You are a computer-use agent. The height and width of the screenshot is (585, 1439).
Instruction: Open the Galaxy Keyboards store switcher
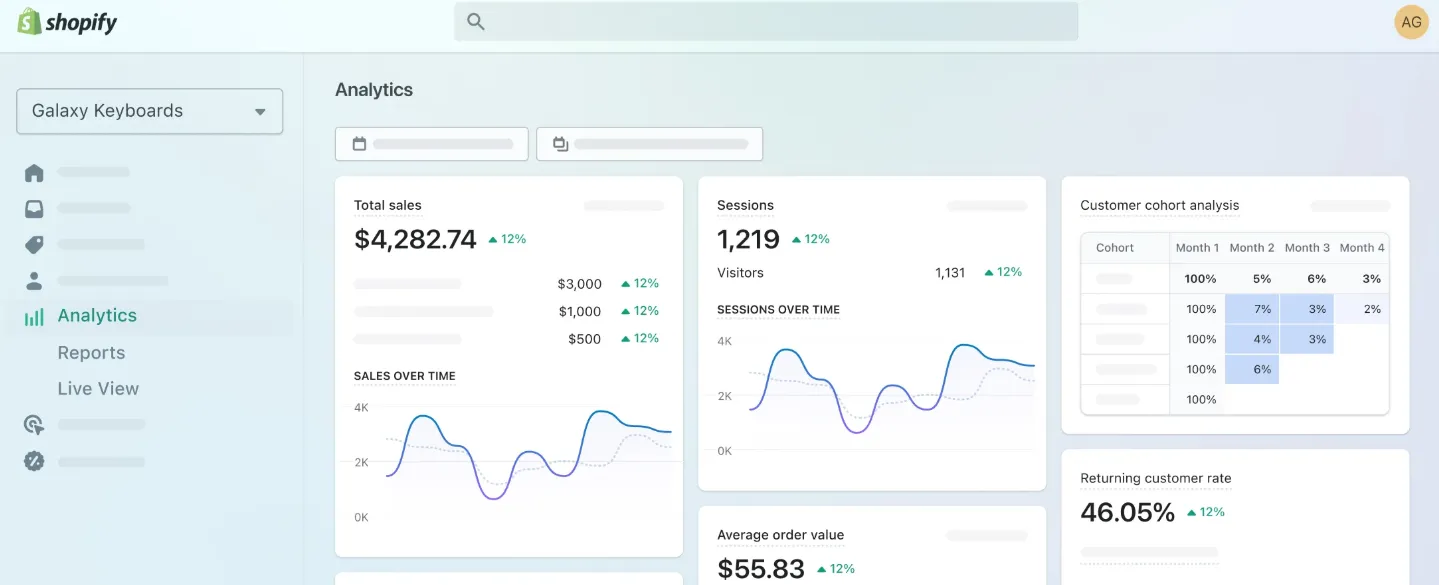pyautogui.click(x=148, y=111)
